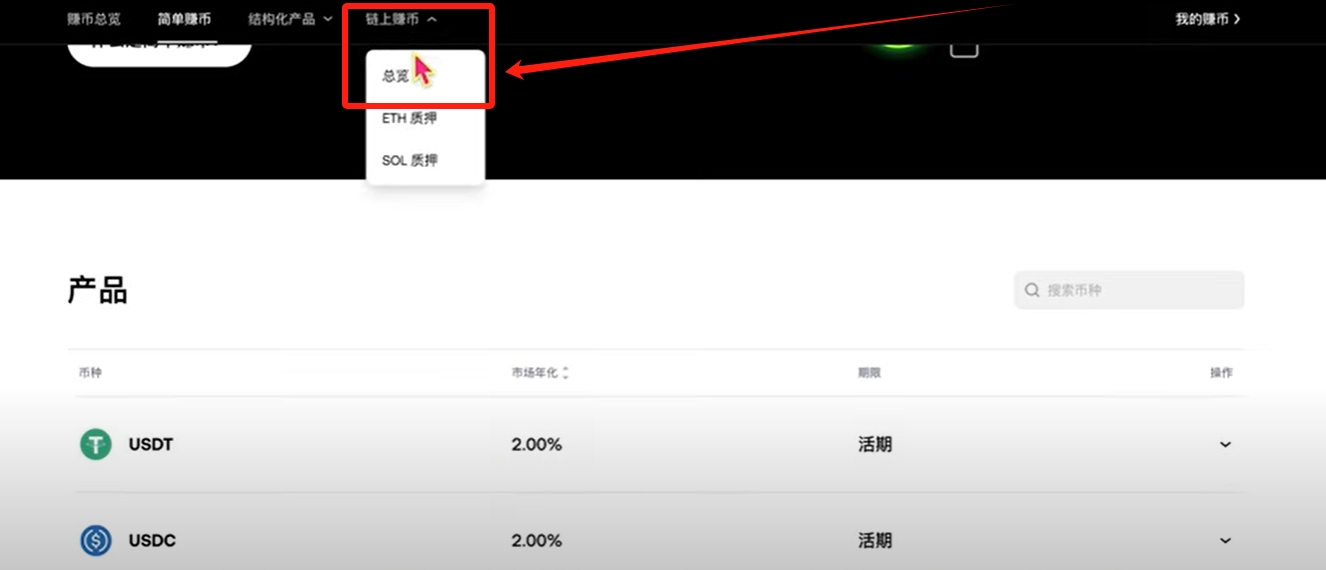Viewport: 1326px width, 570px height.
Task: Click the arrow next to 我的赚币
Action: 1237,19
